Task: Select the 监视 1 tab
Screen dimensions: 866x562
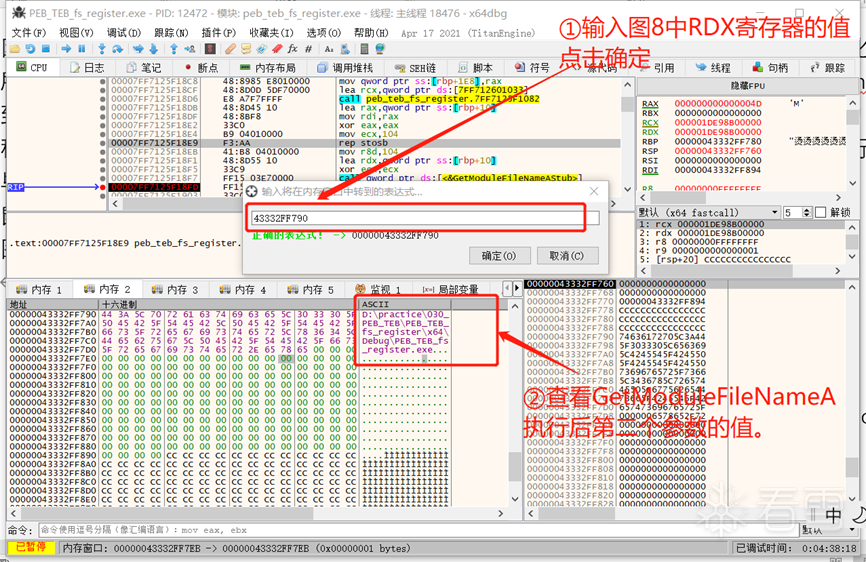Action: coord(378,289)
